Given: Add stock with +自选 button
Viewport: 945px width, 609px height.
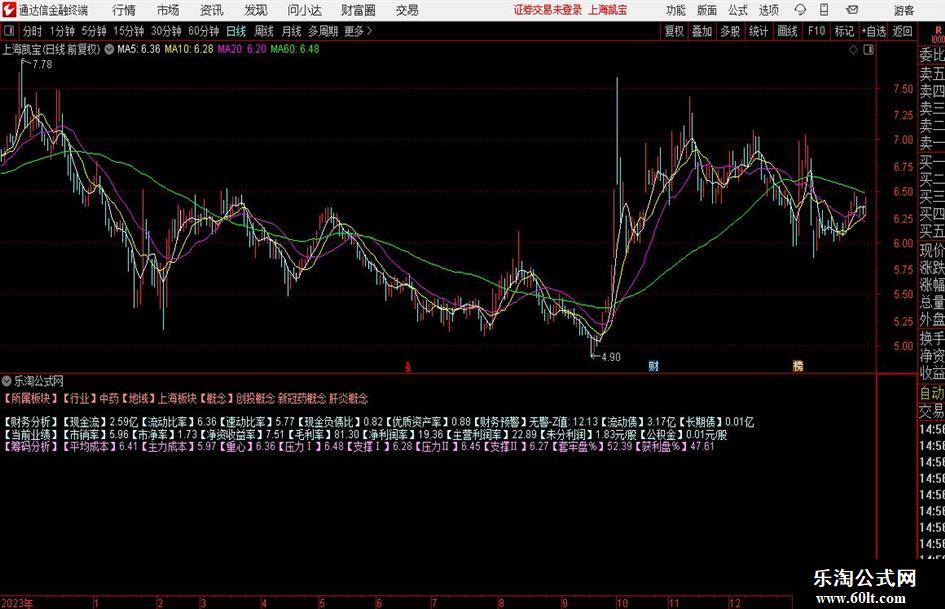Looking at the screenshot, I should [x=874, y=31].
